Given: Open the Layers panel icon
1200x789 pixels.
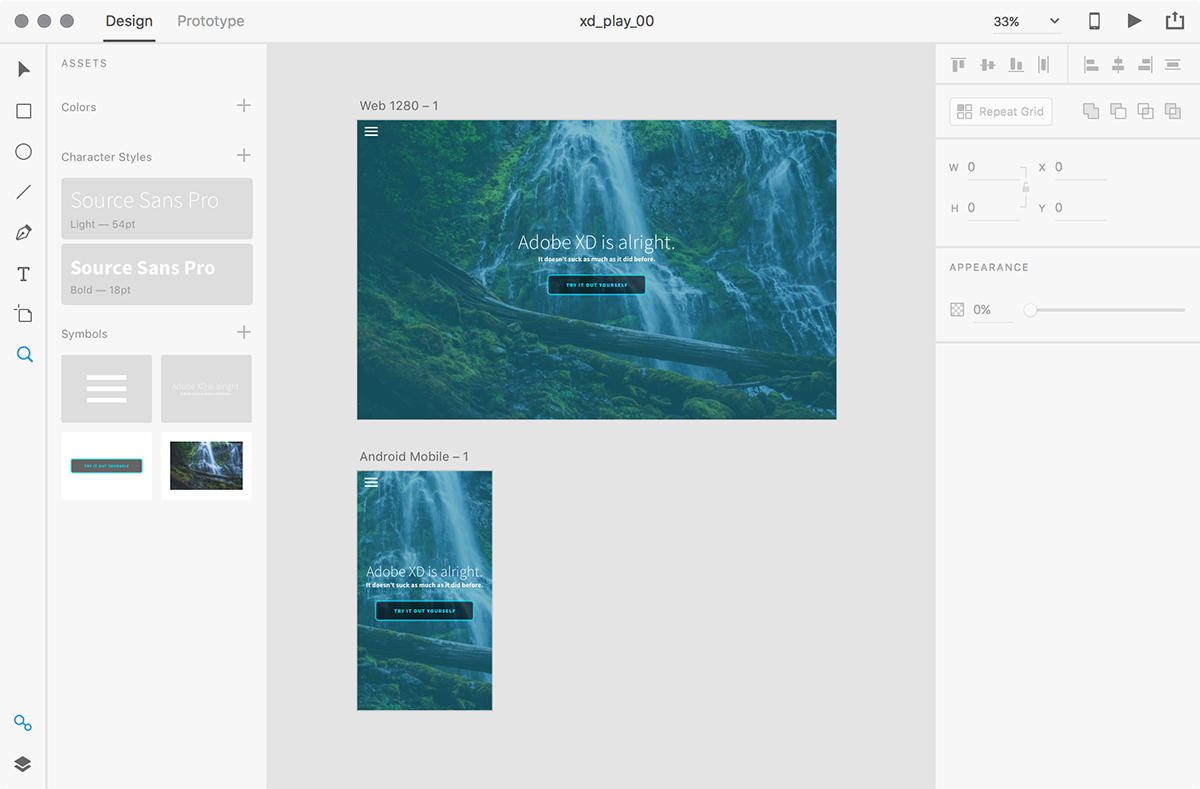Looking at the screenshot, I should pos(23,764).
